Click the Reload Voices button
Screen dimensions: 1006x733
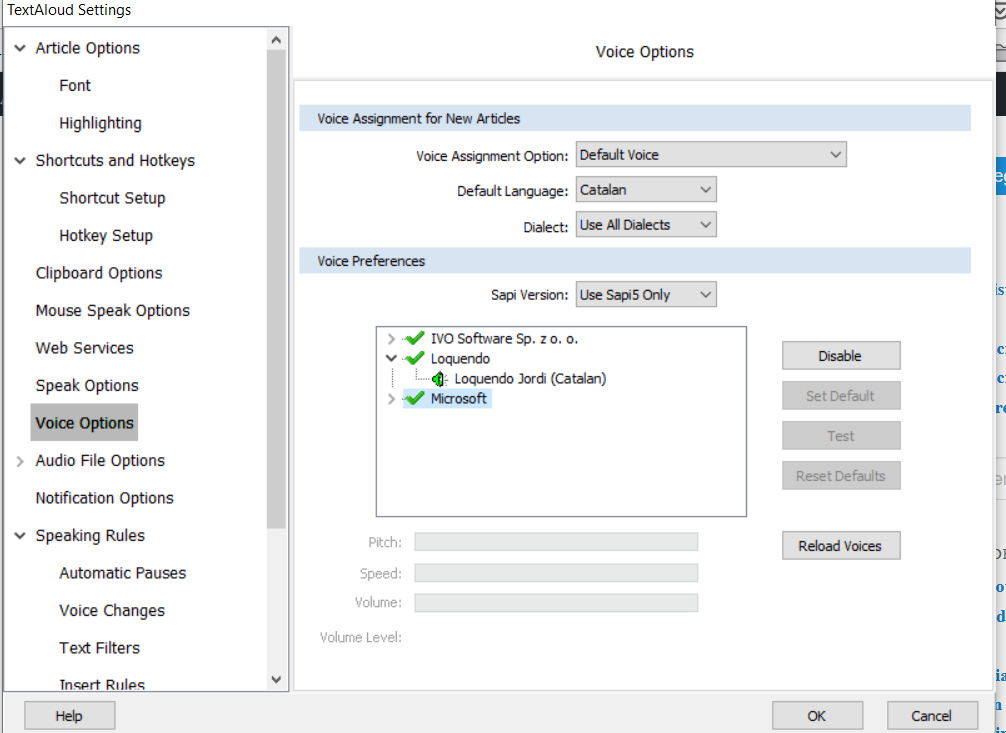coord(840,546)
